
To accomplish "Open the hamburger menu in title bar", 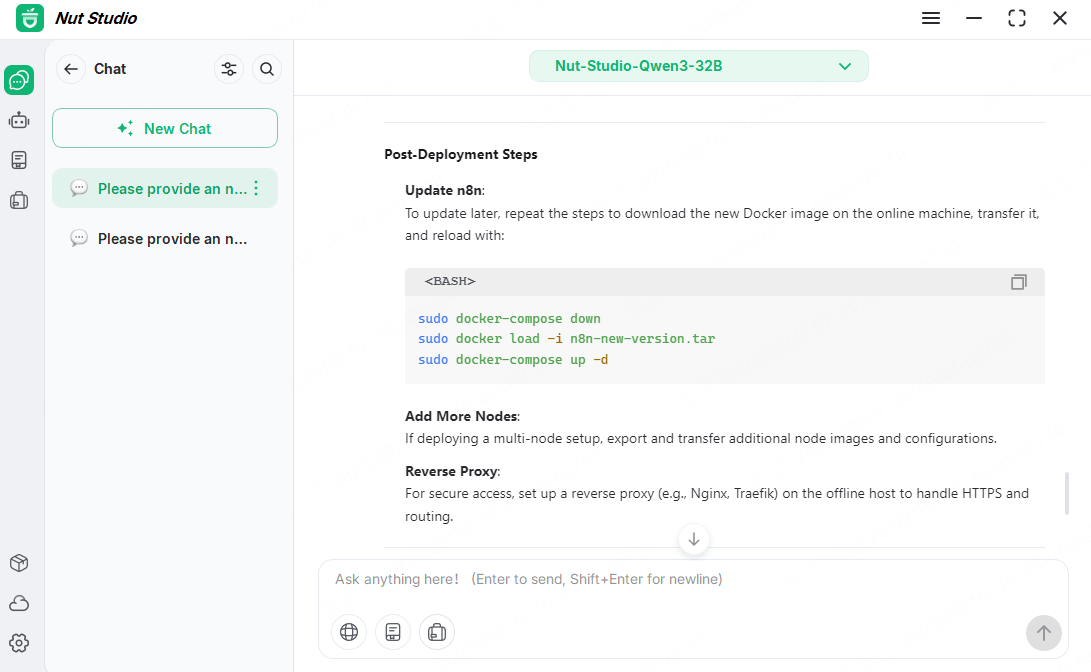I will pyautogui.click(x=931, y=18).
